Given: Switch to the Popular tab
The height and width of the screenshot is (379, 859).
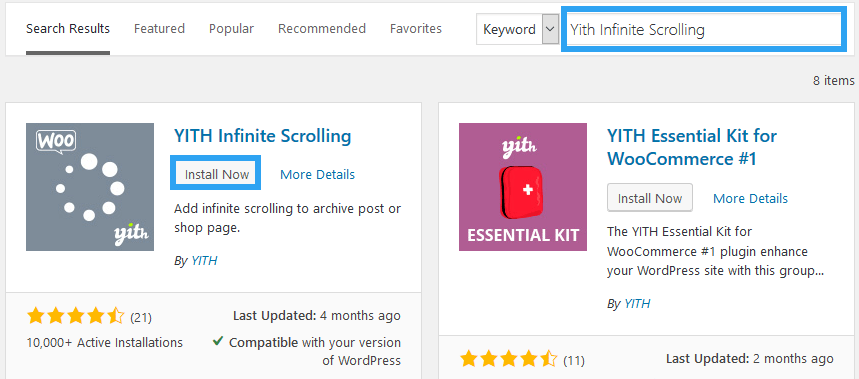Looking at the screenshot, I should point(231,28).
